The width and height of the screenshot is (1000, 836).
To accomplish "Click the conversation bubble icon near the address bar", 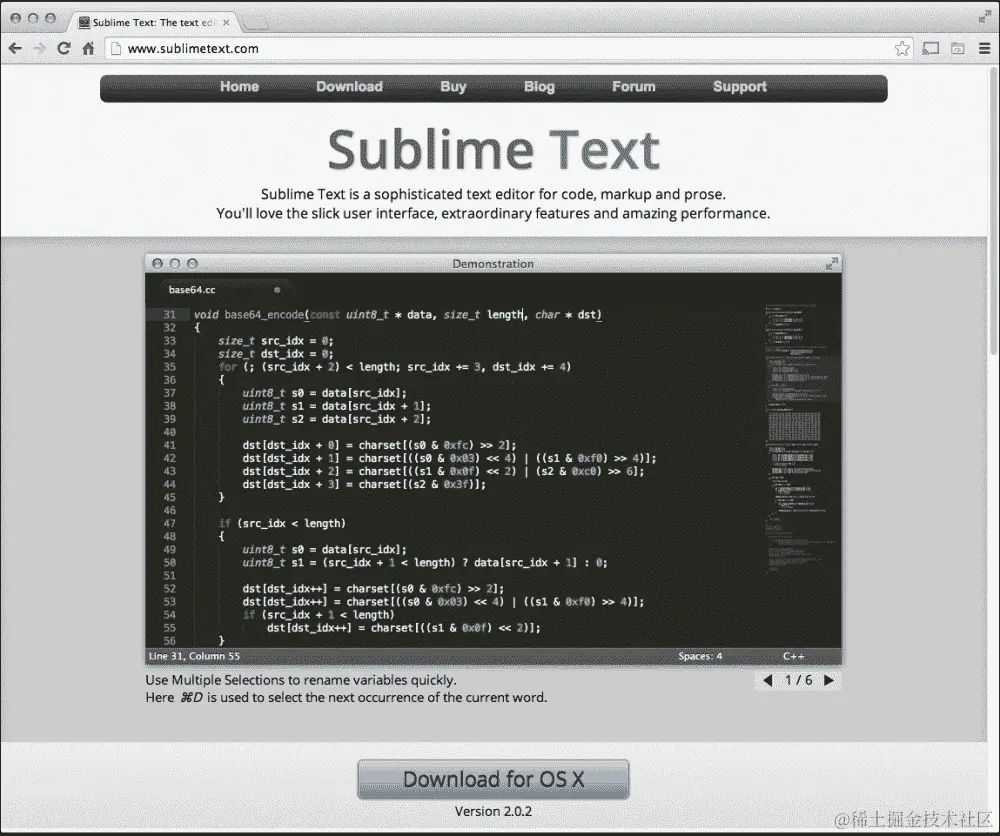I will [x=931, y=48].
